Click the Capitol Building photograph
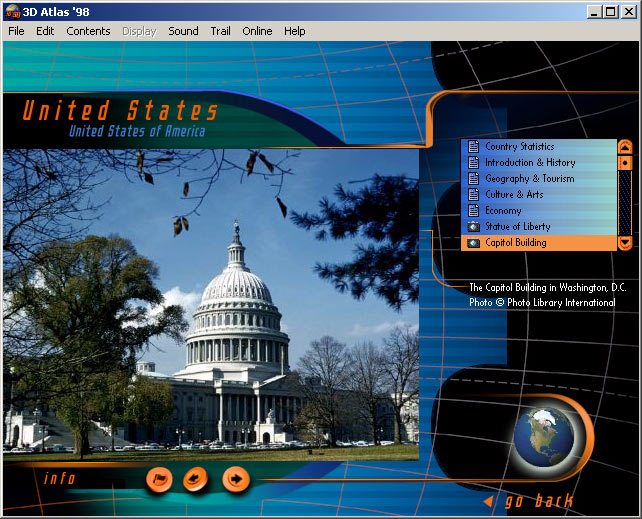Image resolution: width=642 pixels, height=519 pixels. pyautogui.click(x=211, y=305)
